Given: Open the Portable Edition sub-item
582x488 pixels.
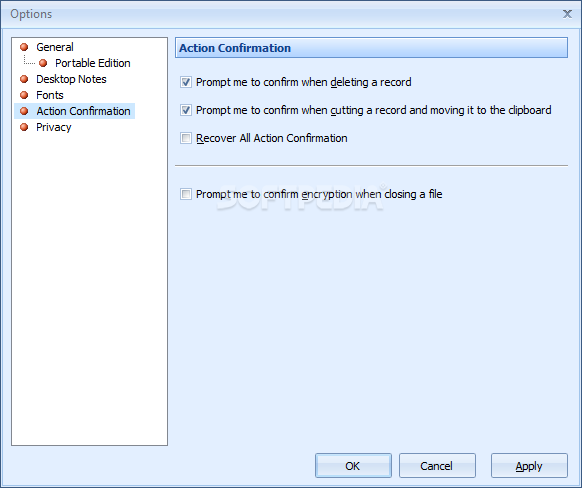Looking at the screenshot, I should [x=93, y=63].
